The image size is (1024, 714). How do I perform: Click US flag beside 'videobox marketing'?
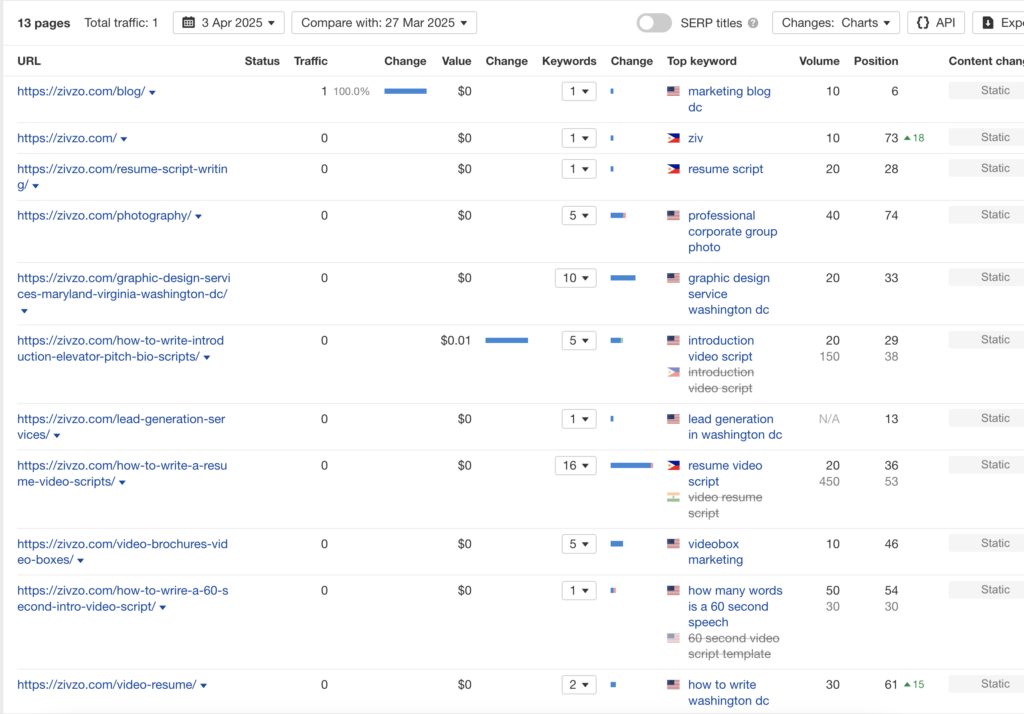pyautogui.click(x=673, y=544)
